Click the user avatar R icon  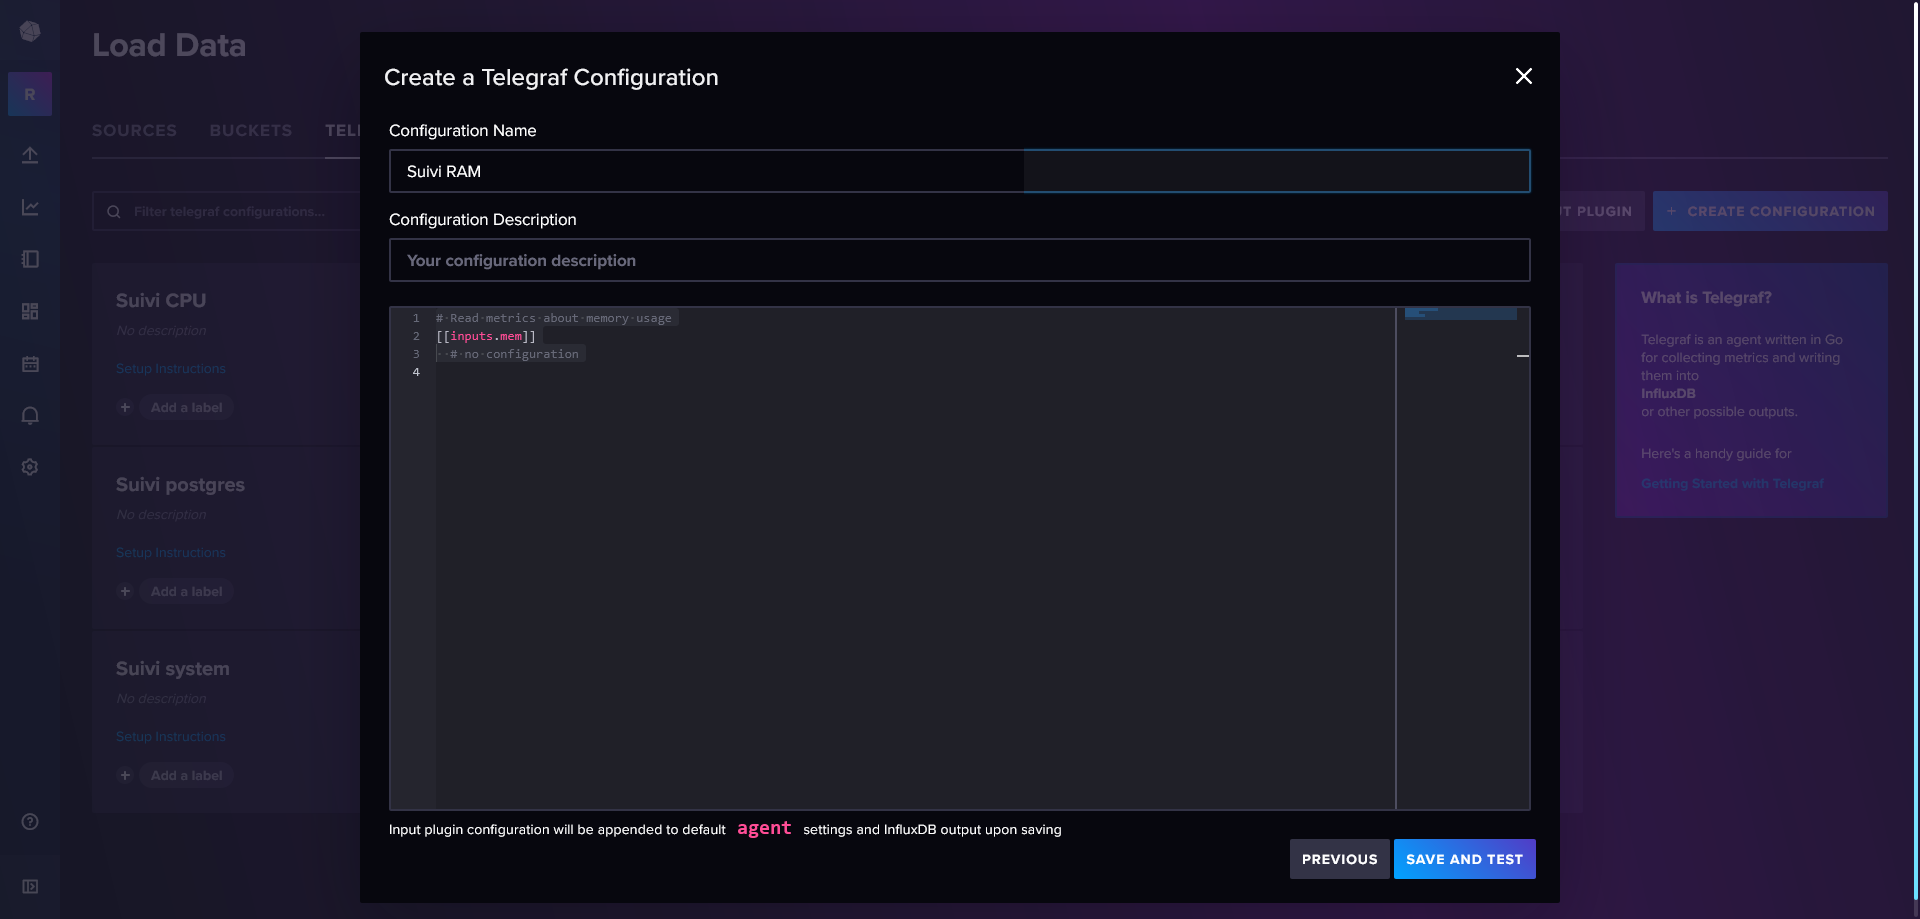point(30,94)
